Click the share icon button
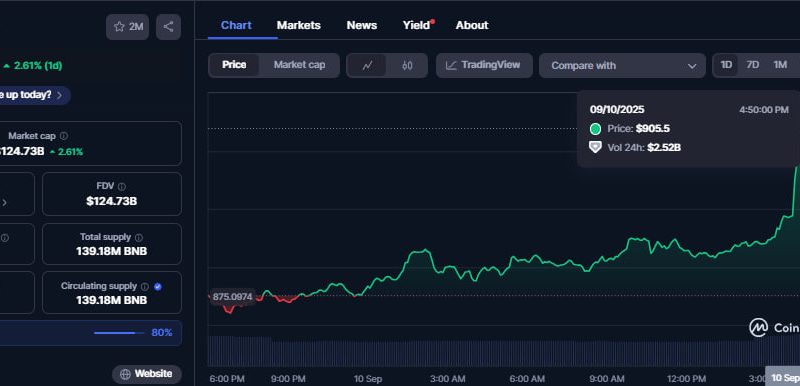The height and width of the screenshot is (386, 800). tap(168, 27)
